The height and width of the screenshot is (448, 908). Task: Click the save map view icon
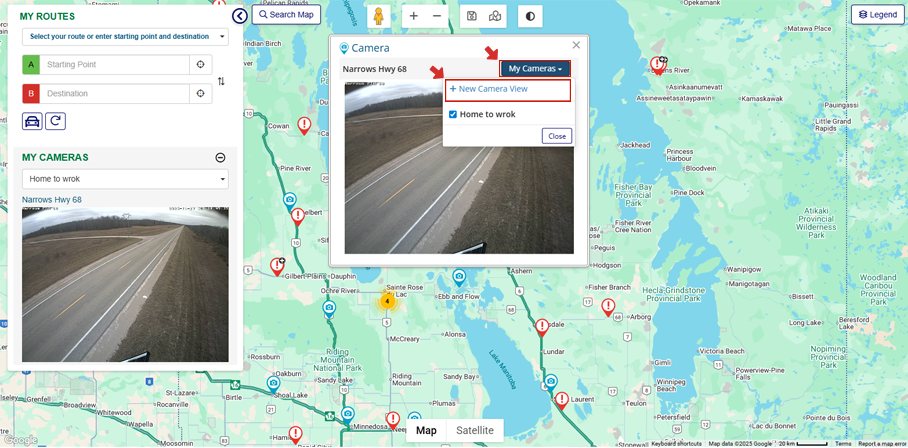point(472,16)
